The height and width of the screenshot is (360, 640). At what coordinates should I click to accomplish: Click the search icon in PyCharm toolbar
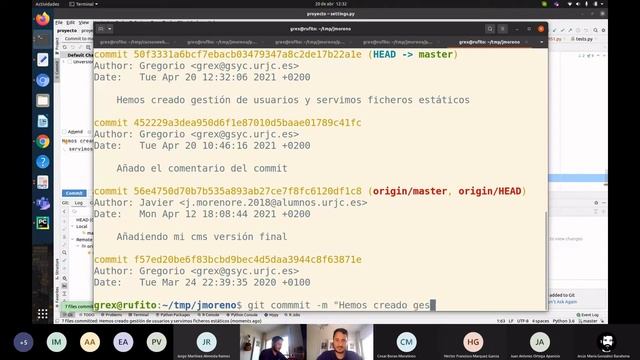coord(596,30)
